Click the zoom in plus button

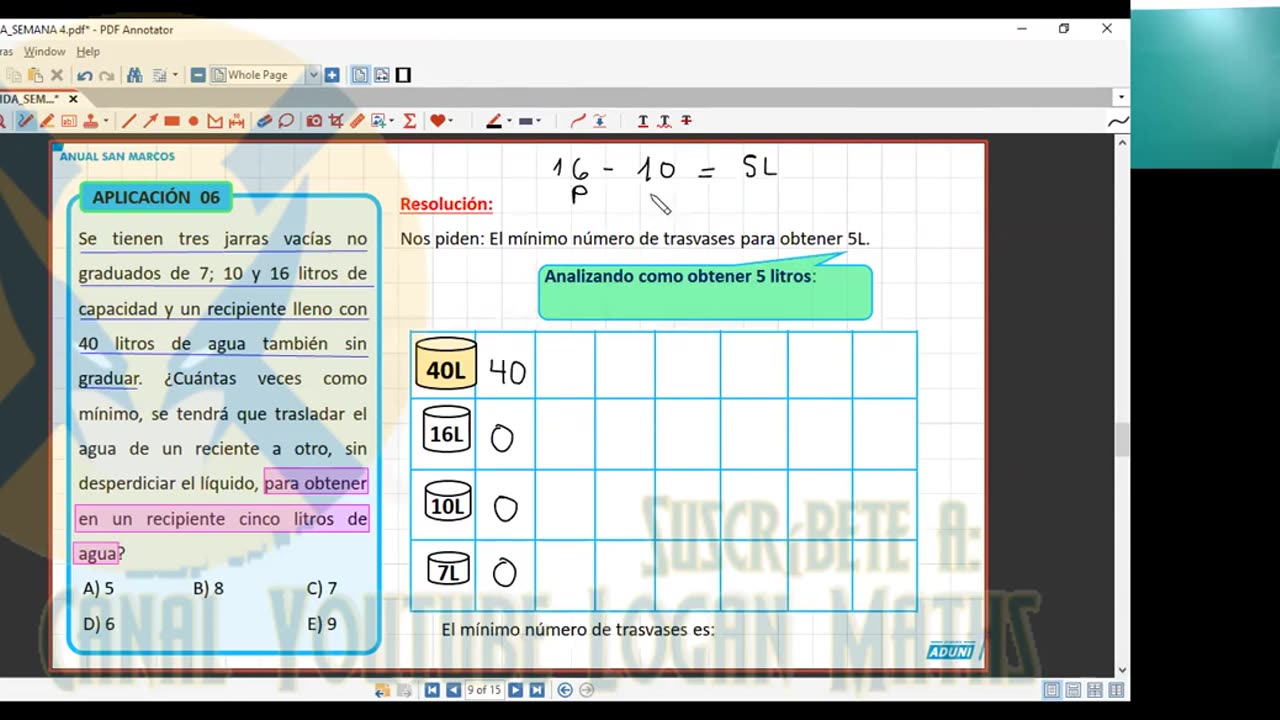[x=332, y=75]
